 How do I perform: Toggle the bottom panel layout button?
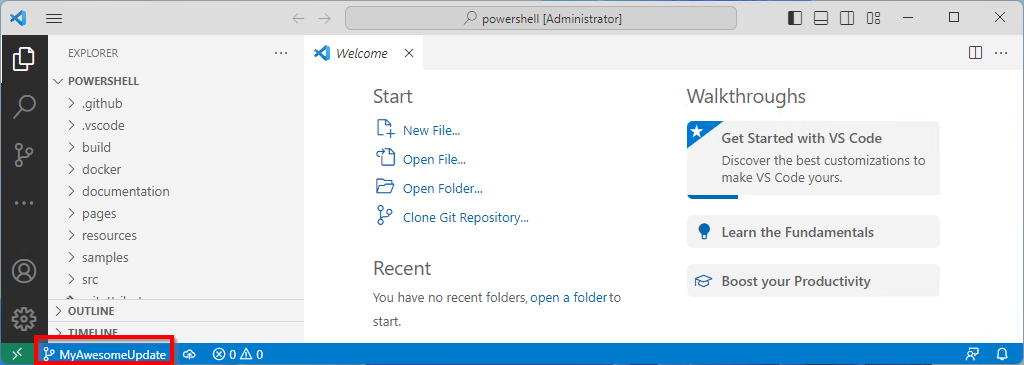coord(821,18)
